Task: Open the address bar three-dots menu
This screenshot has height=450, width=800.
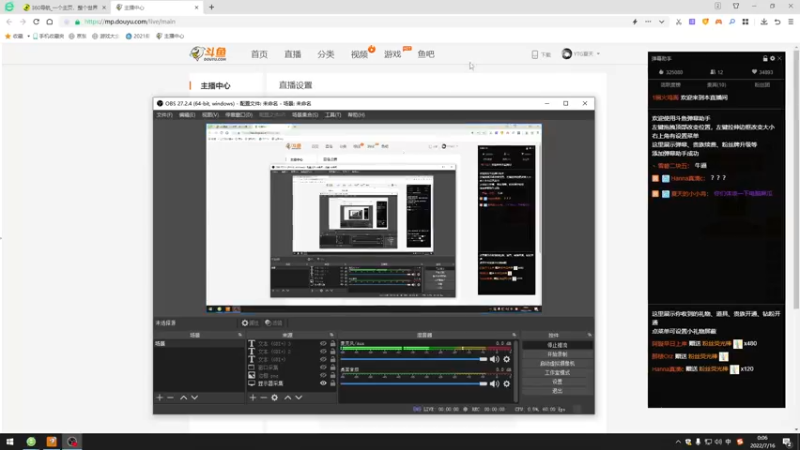Action: tap(648, 22)
